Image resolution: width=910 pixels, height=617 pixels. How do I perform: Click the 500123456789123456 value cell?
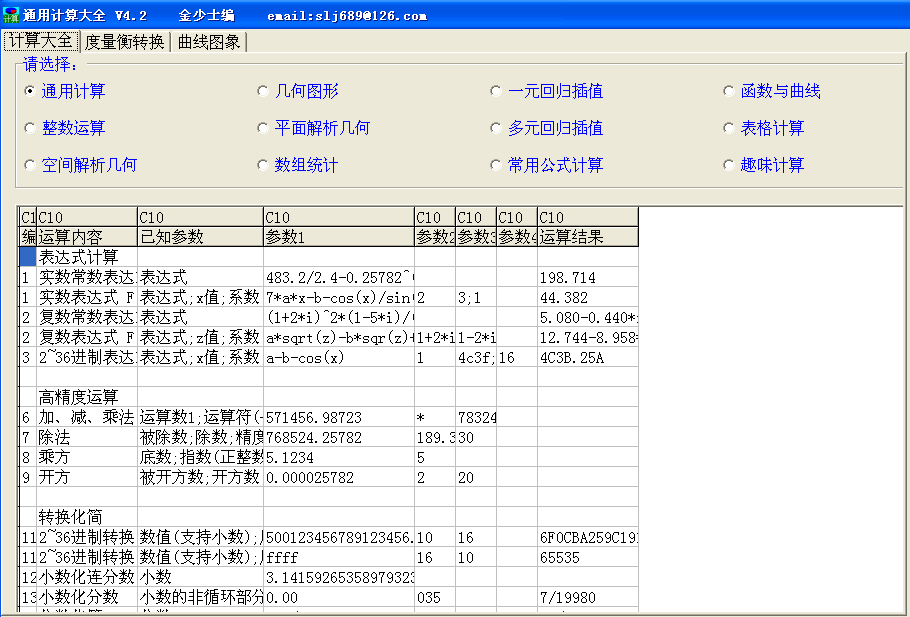coord(339,537)
